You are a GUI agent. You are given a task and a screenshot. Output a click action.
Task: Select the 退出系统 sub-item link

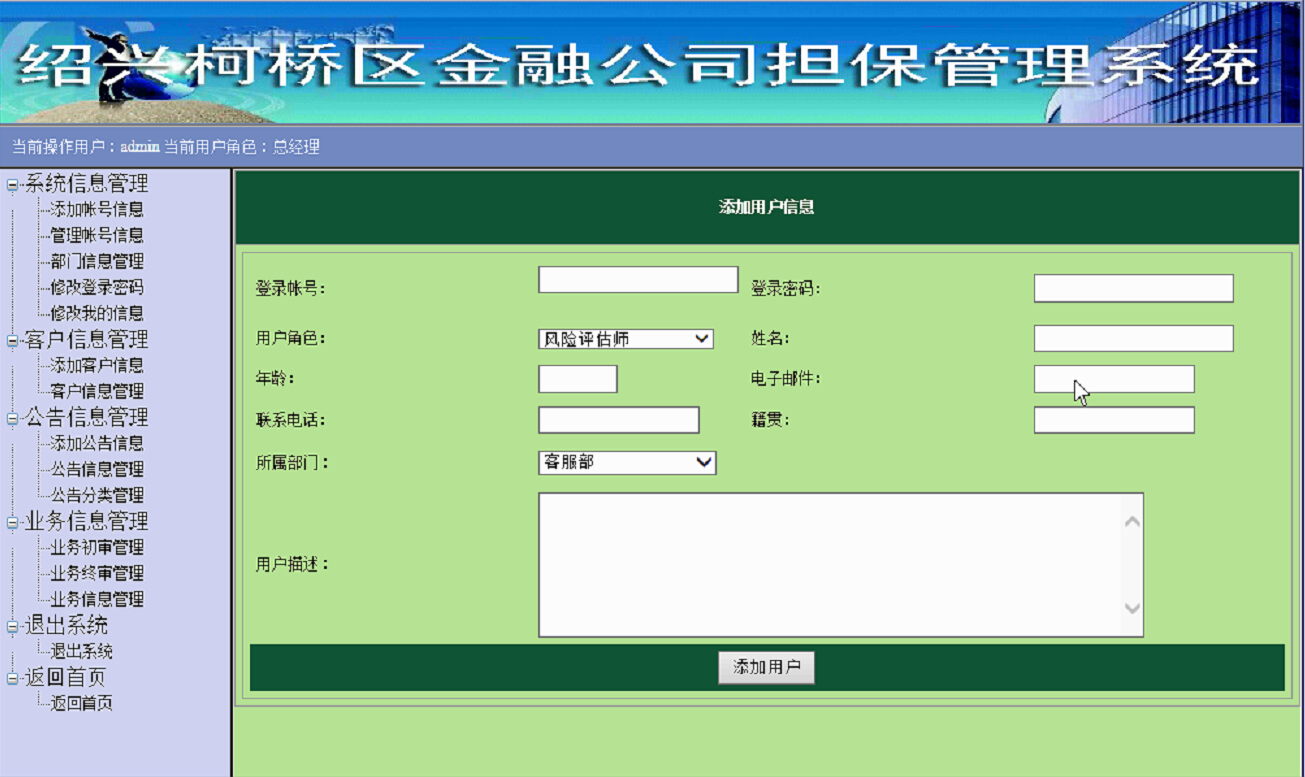81,652
